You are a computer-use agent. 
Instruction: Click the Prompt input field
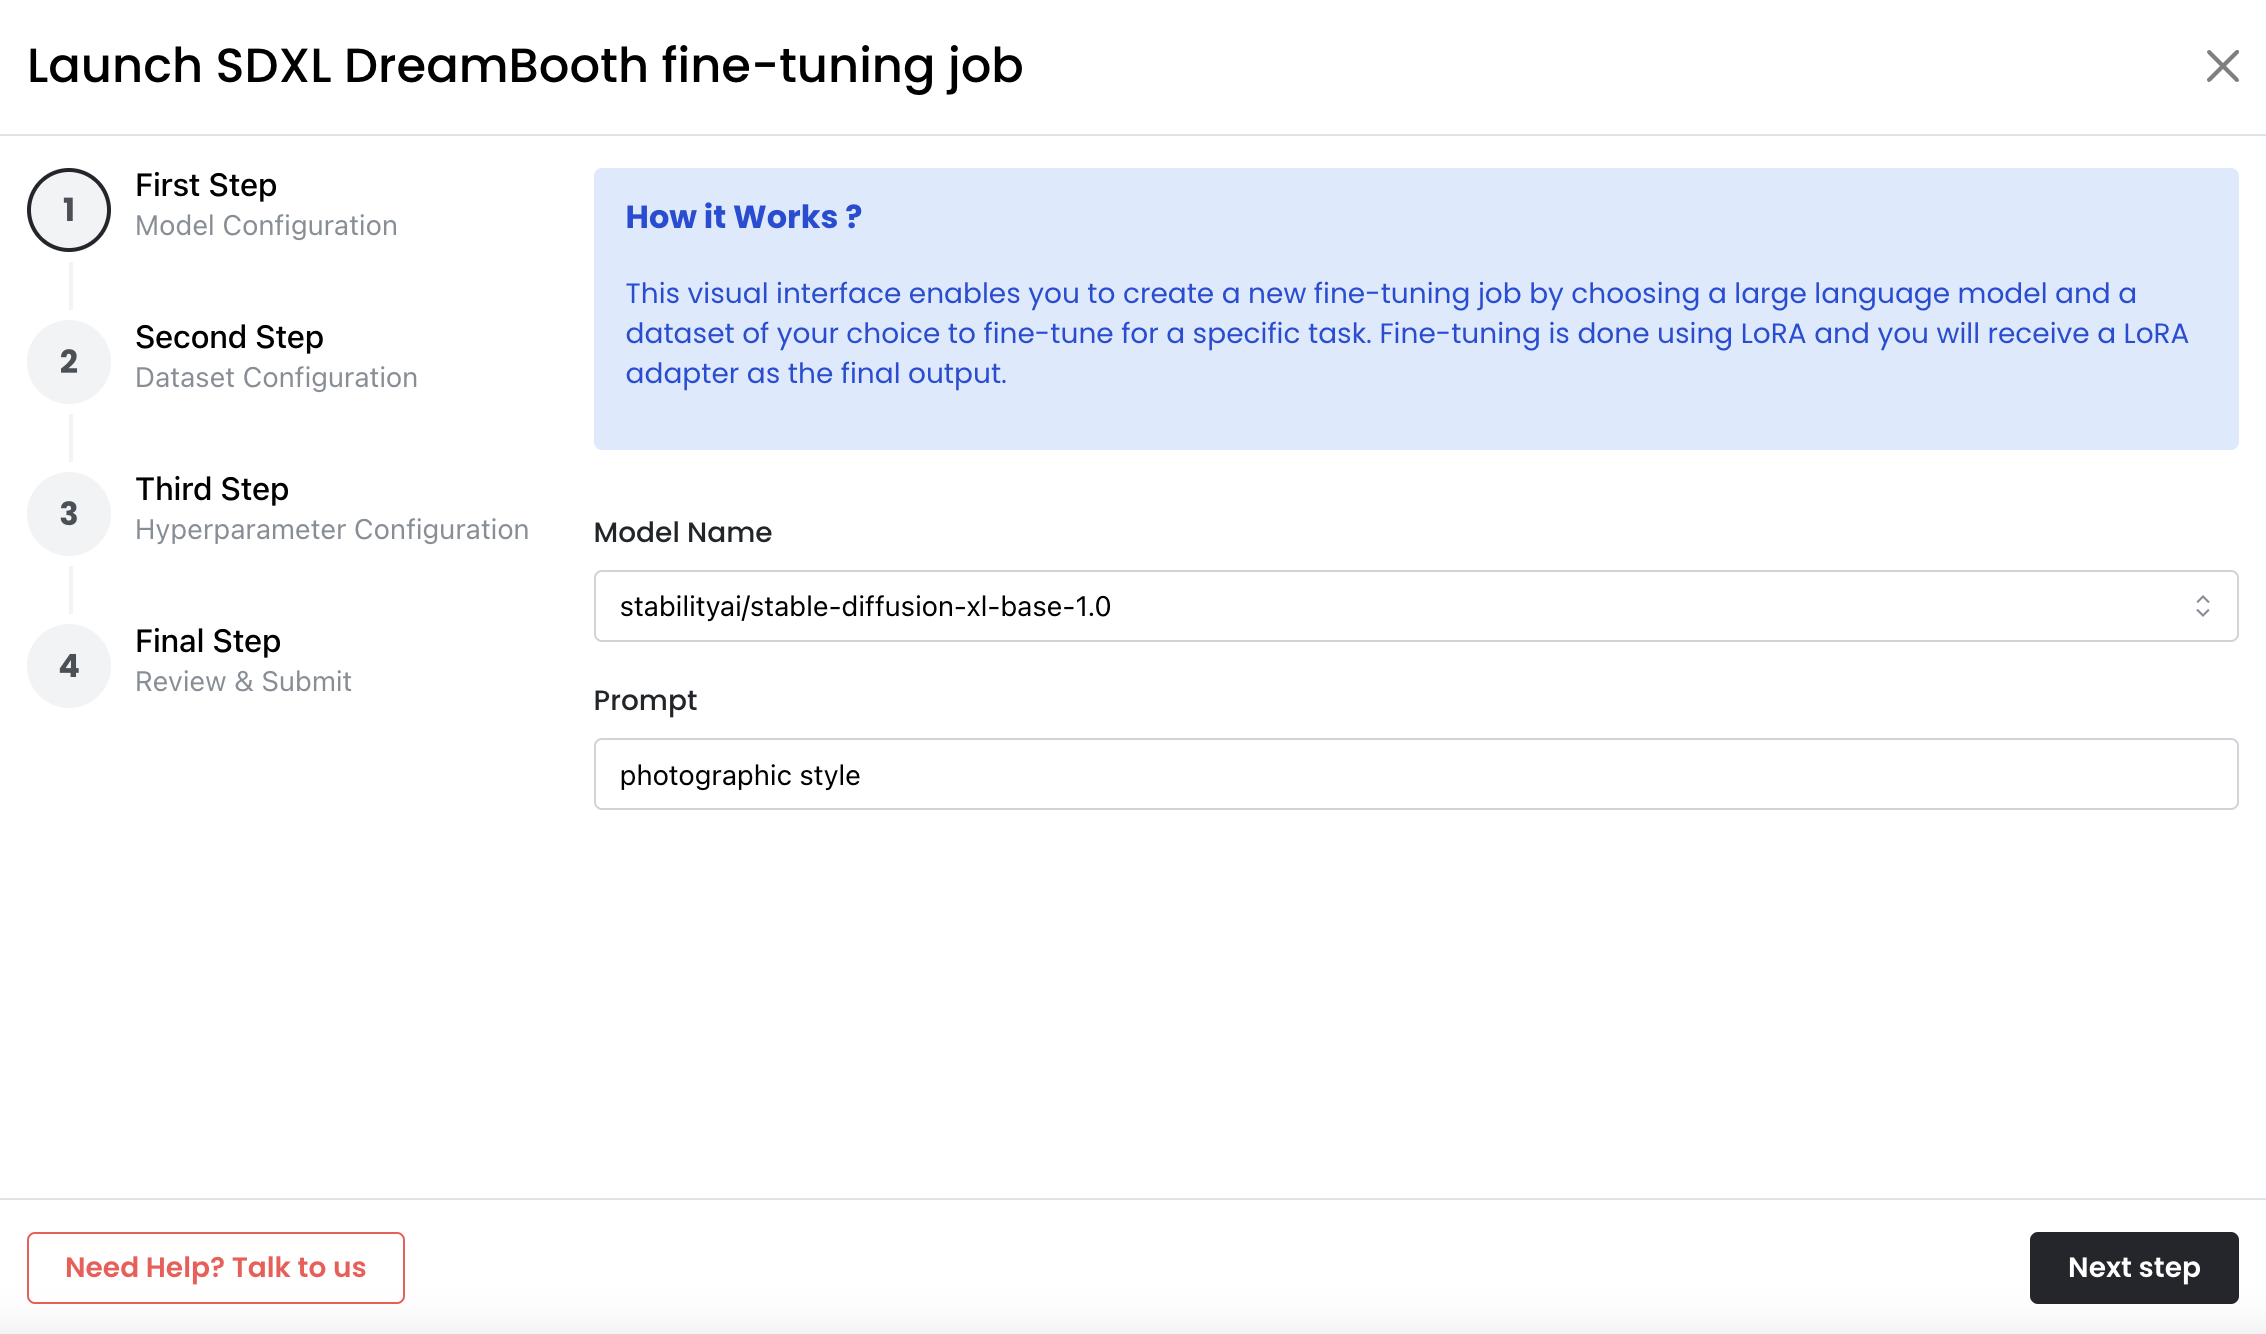coord(1416,774)
